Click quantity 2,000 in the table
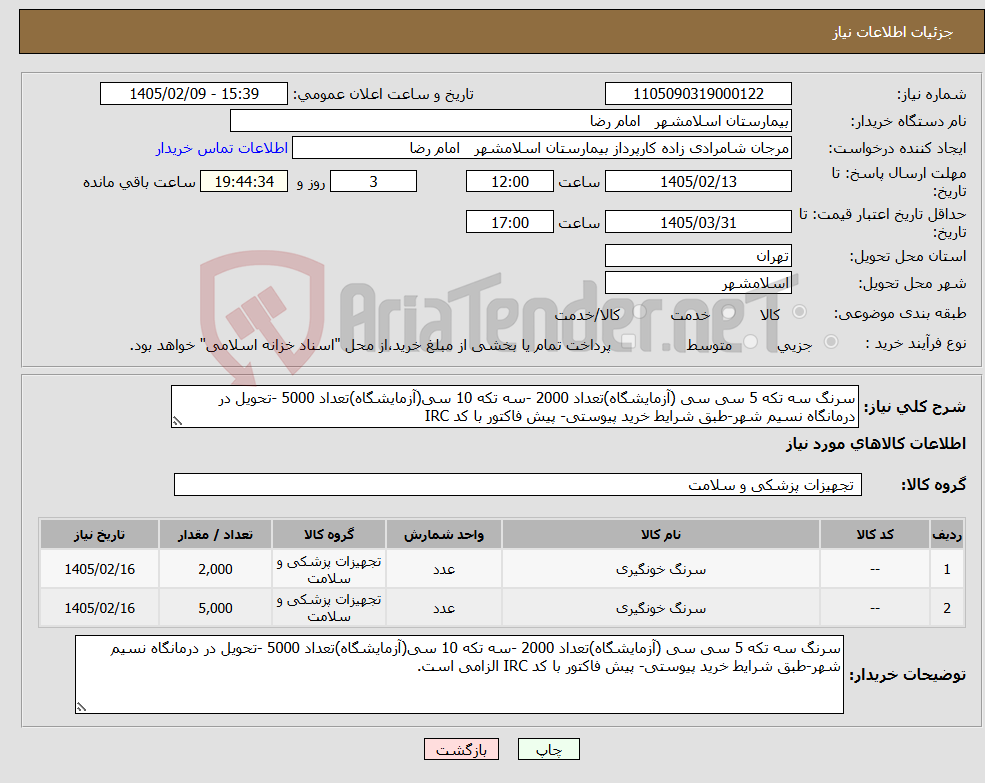 (x=215, y=569)
